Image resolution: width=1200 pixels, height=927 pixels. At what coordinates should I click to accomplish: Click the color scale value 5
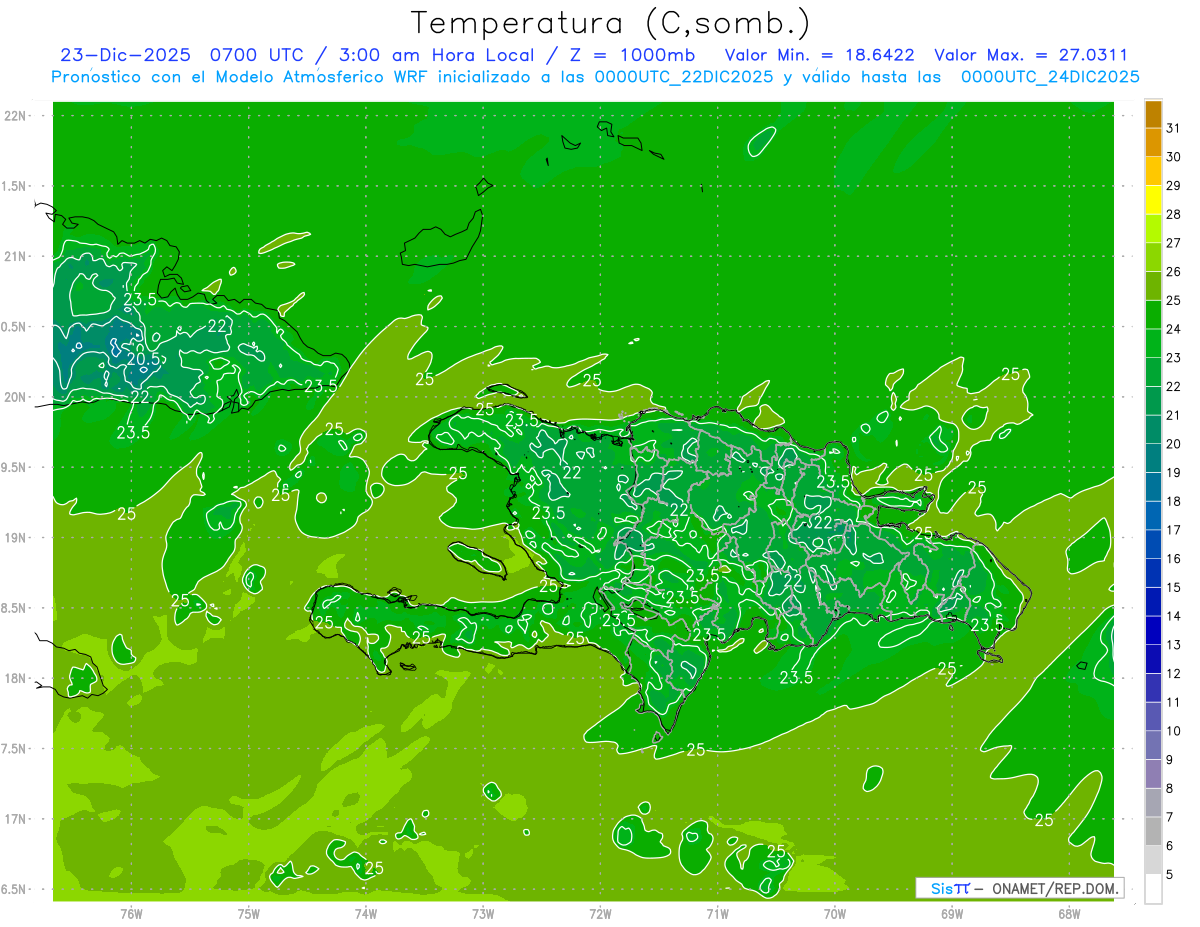[1170, 874]
